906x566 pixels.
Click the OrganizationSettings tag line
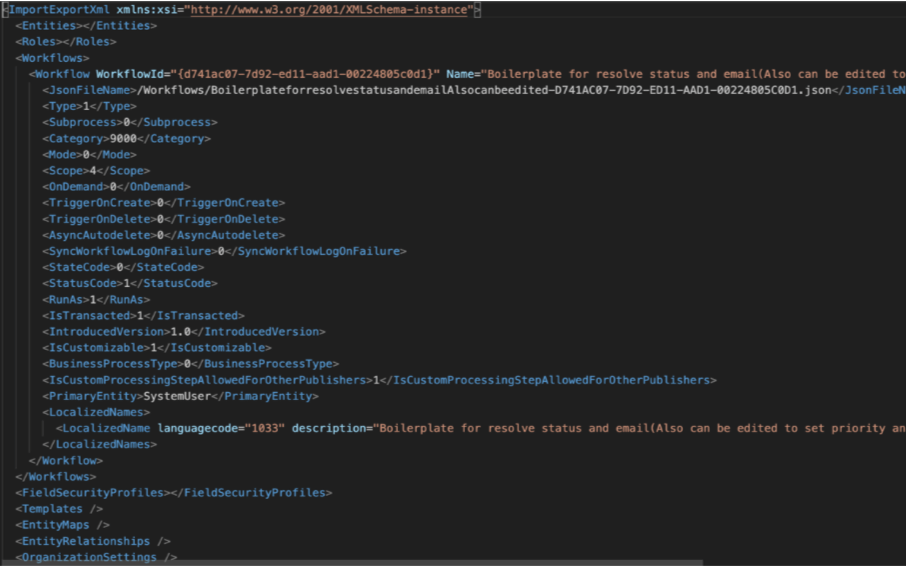point(96,557)
